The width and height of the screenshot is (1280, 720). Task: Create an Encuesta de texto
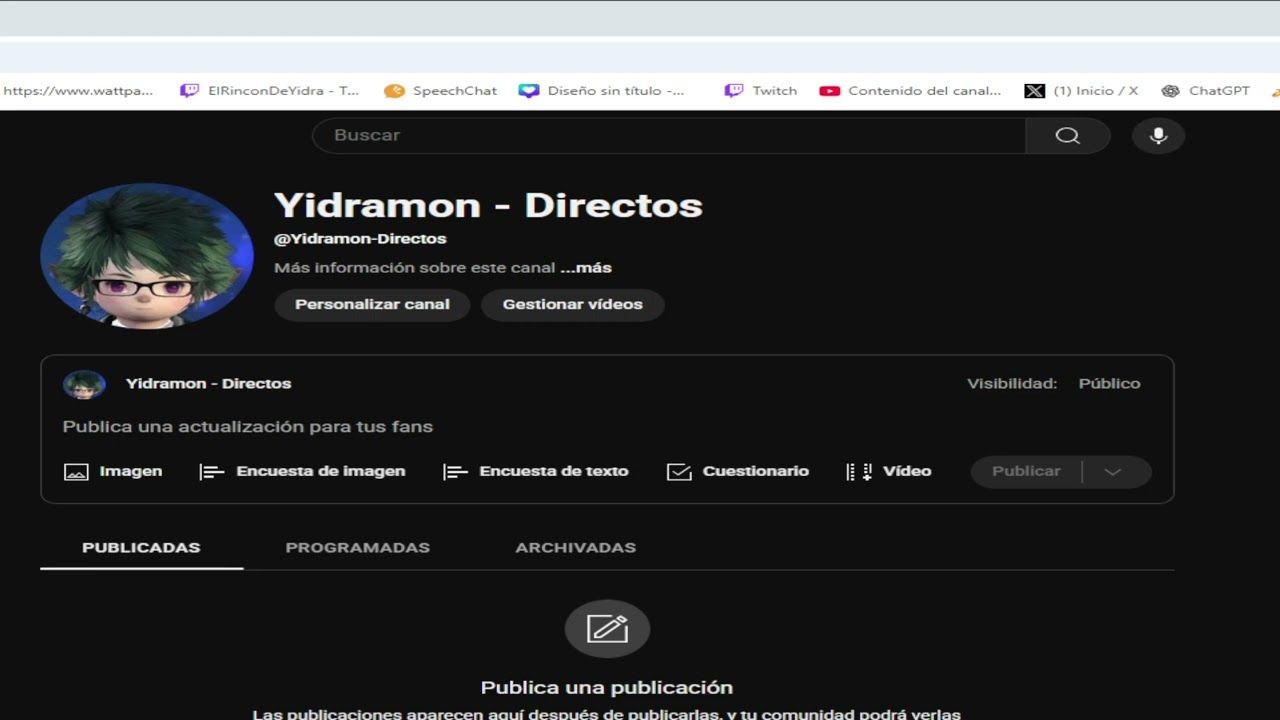tap(536, 472)
